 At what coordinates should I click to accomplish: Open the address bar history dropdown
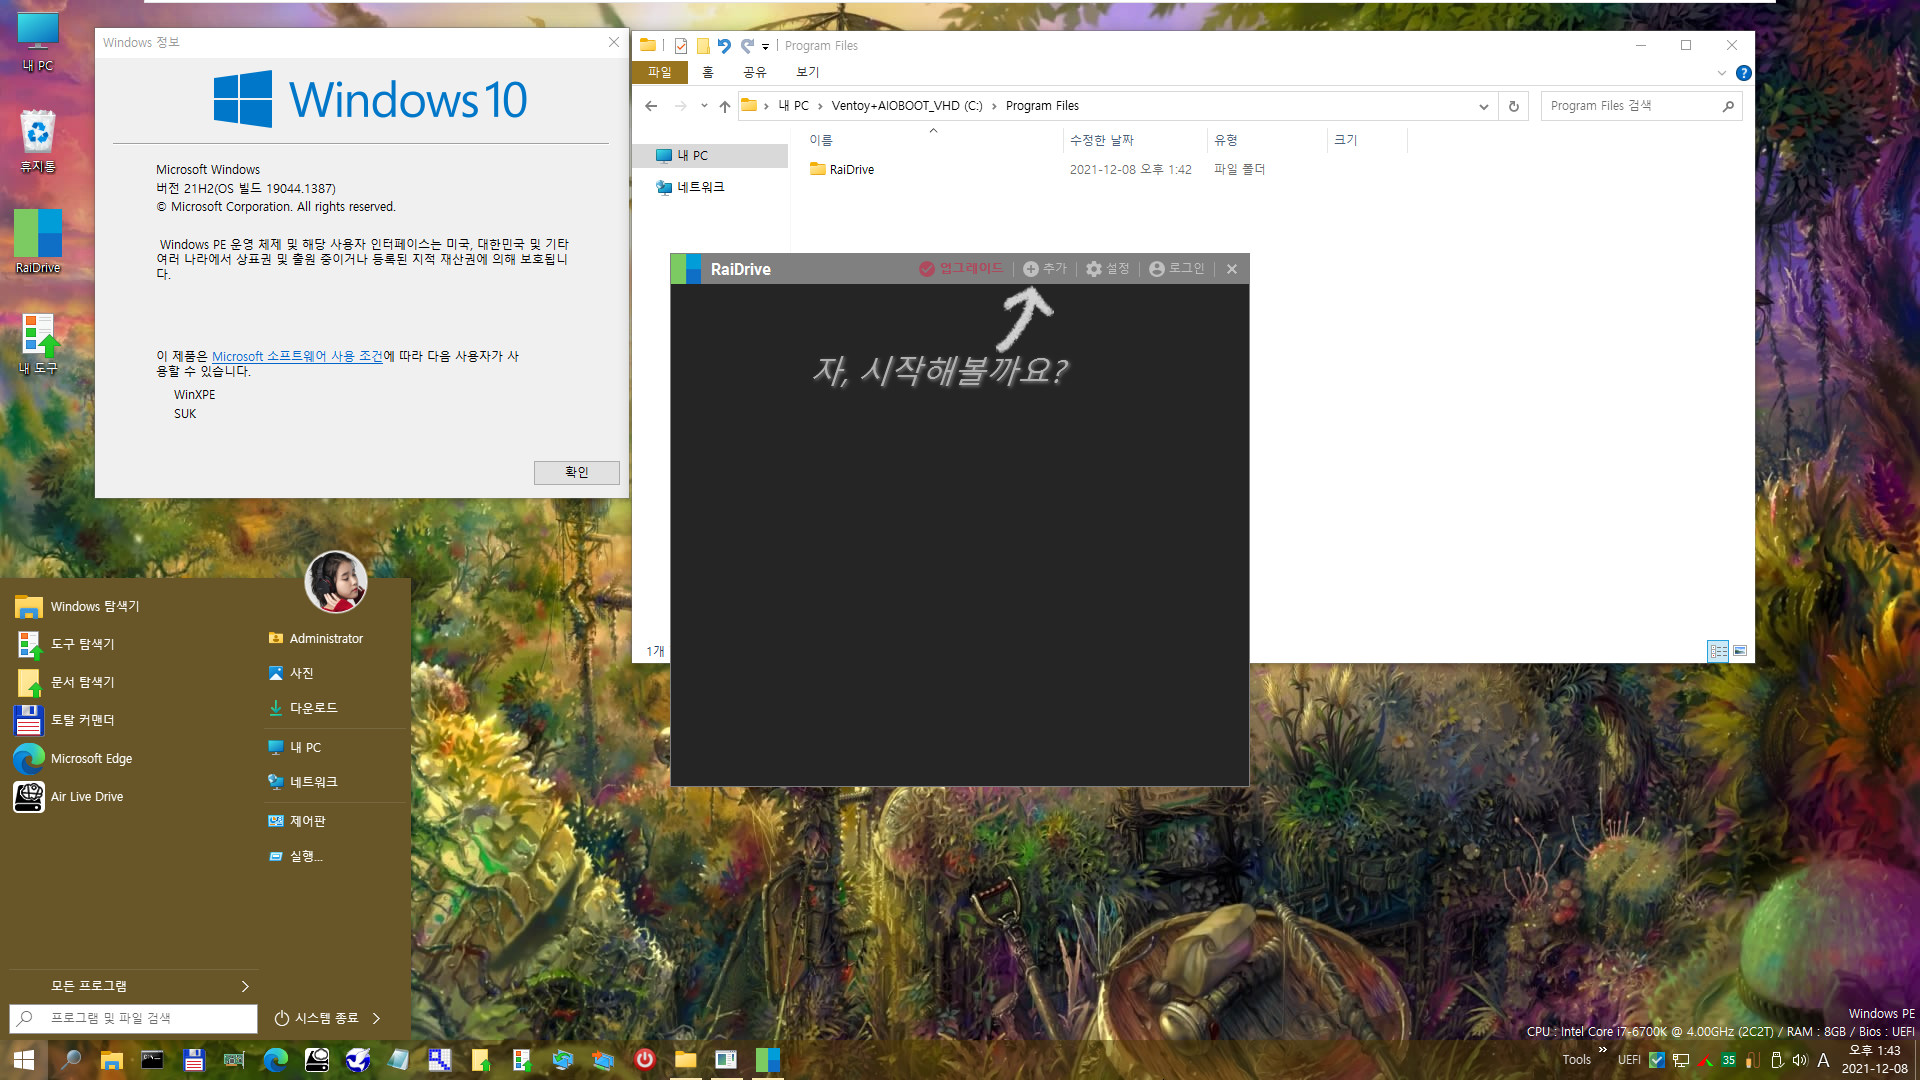coord(1483,106)
